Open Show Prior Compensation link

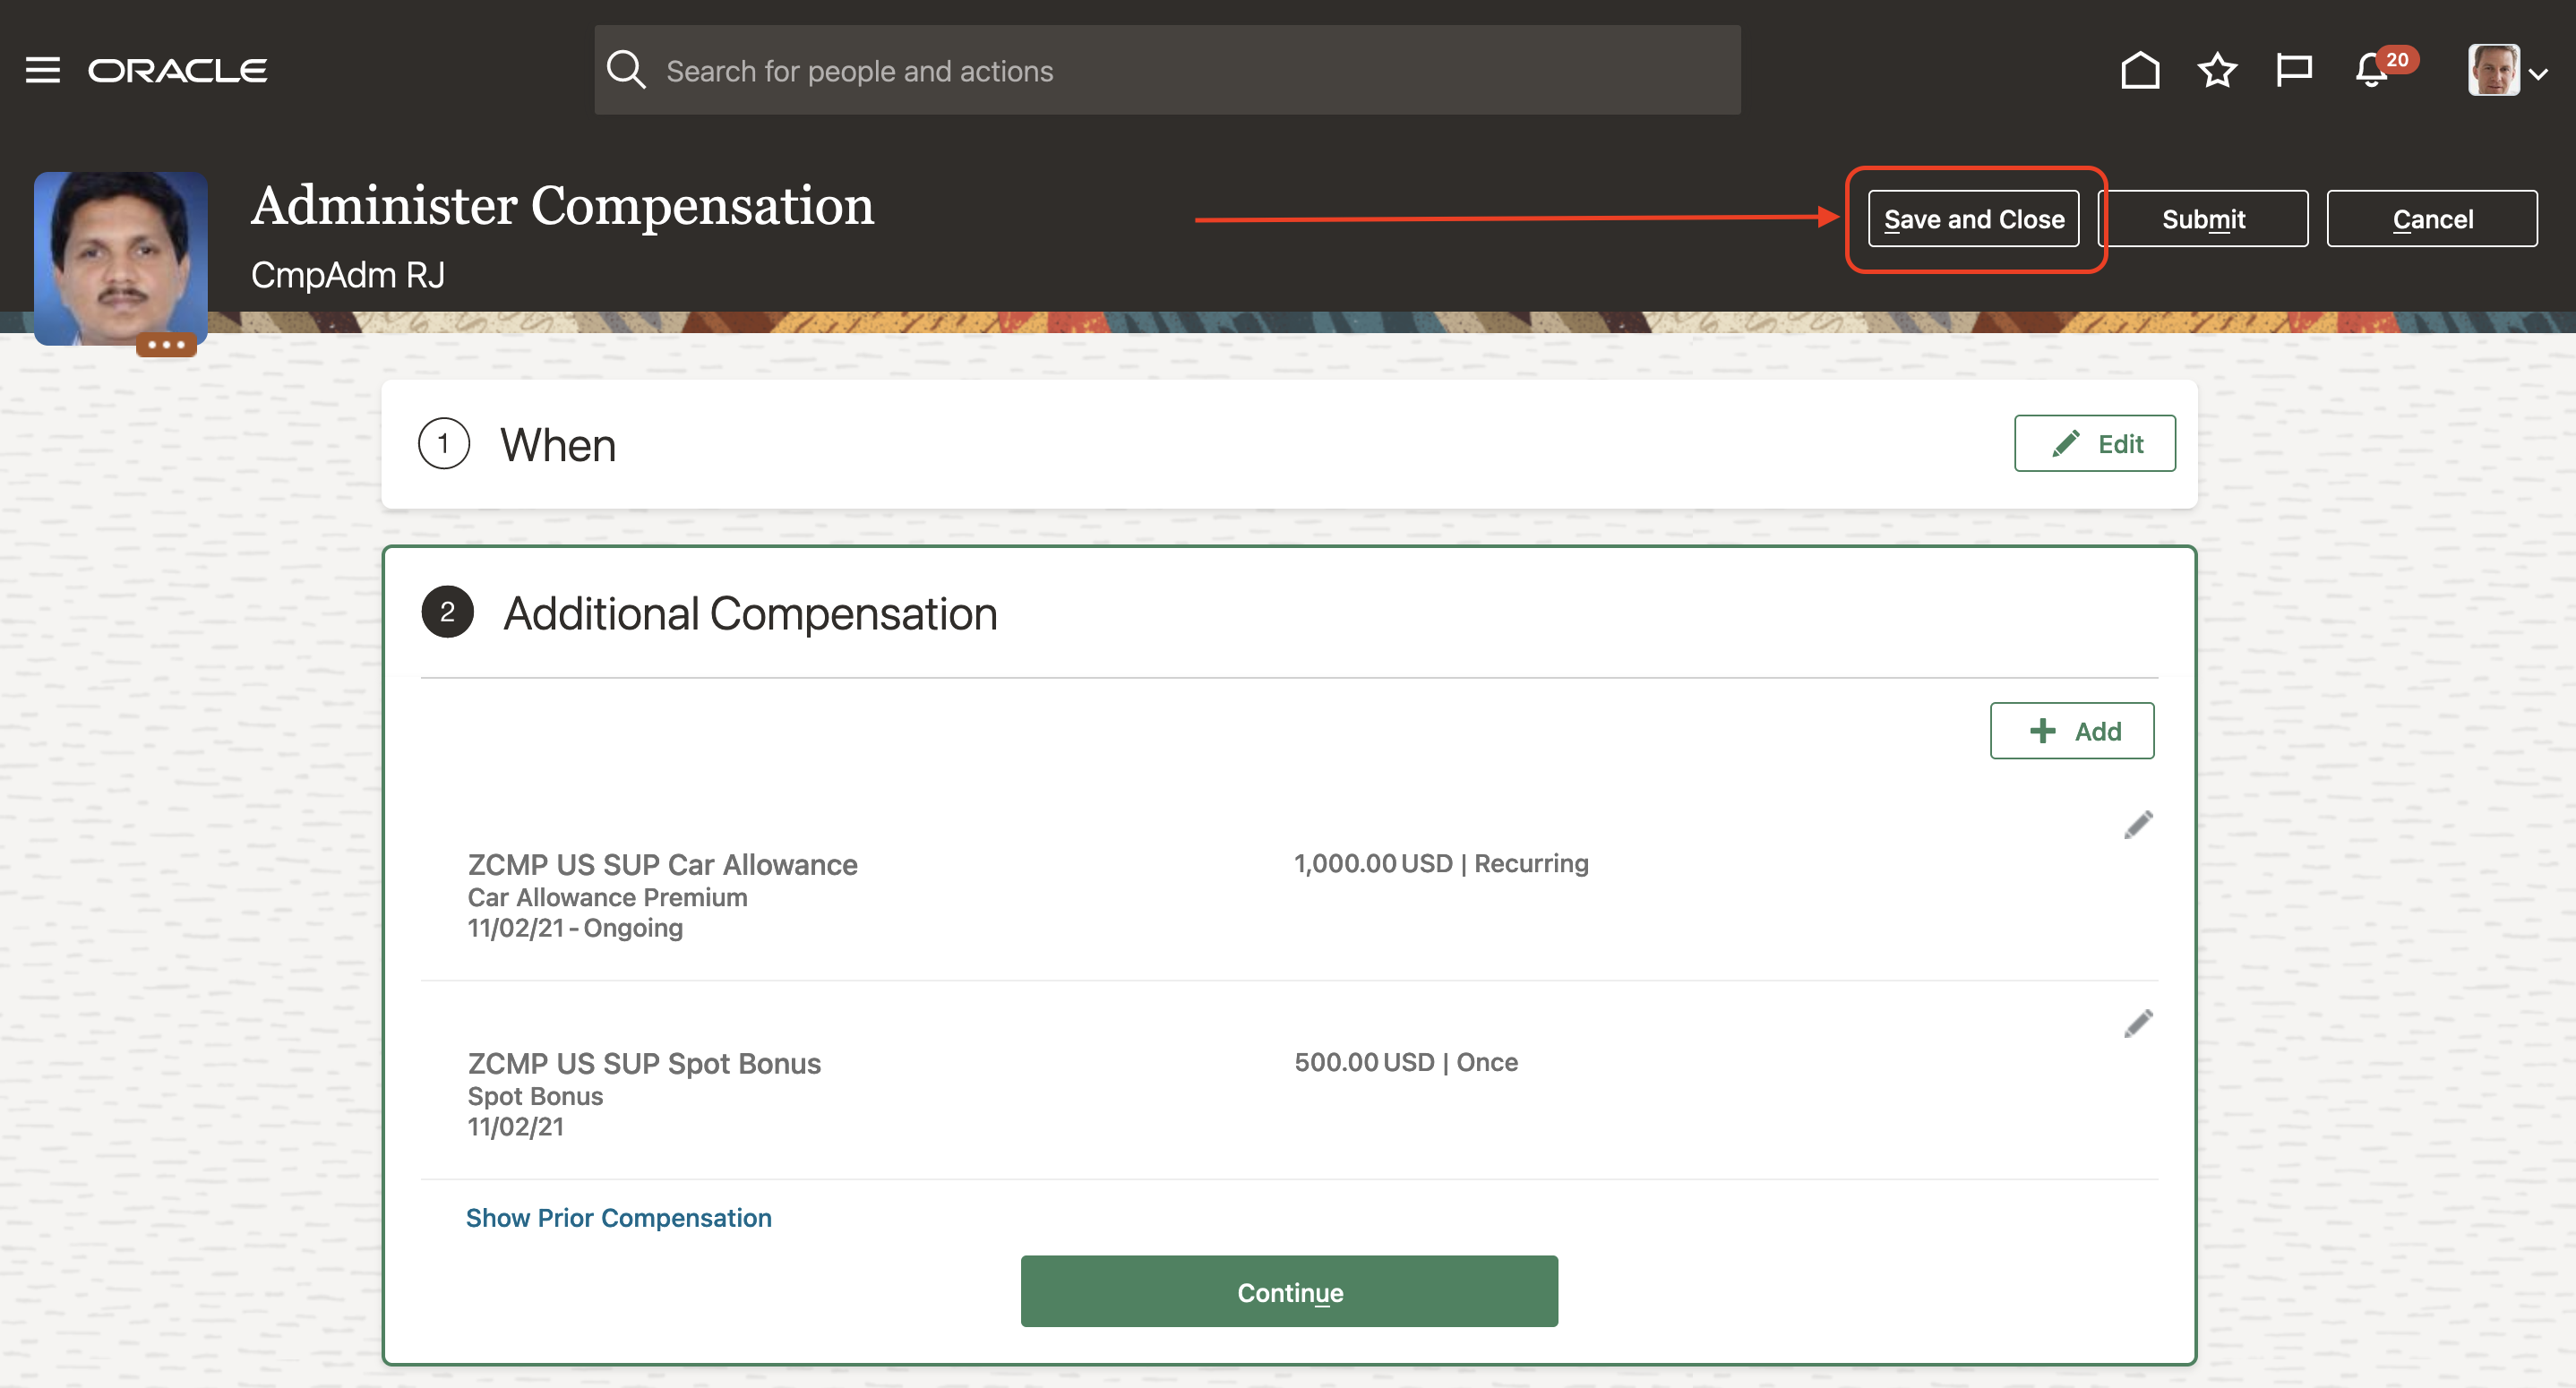click(618, 1217)
